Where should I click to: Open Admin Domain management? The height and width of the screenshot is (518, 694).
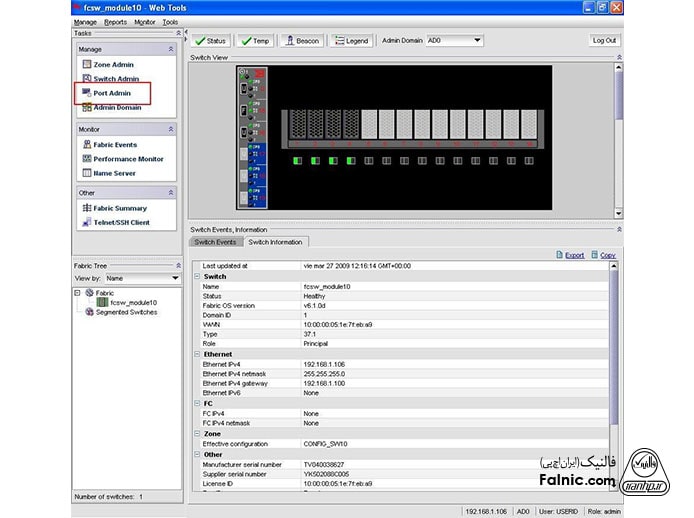tap(117, 107)
